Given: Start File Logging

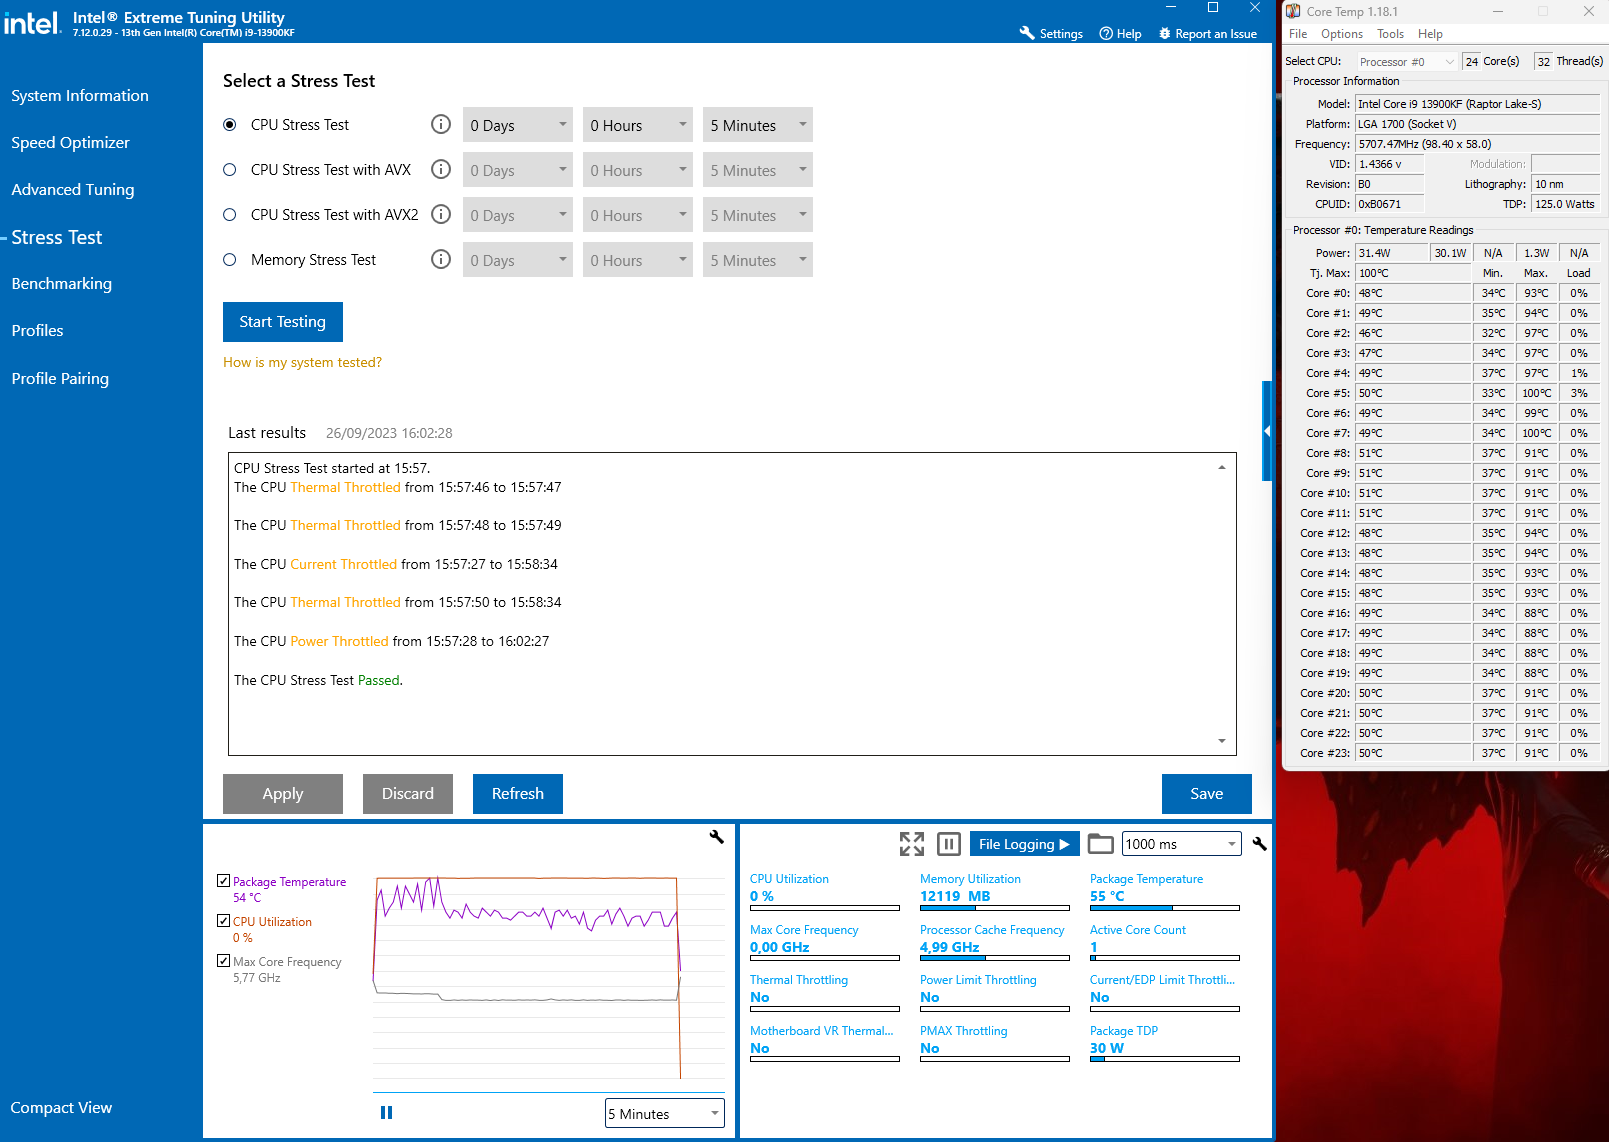Looking at the screenshot, I should 1024,844.
